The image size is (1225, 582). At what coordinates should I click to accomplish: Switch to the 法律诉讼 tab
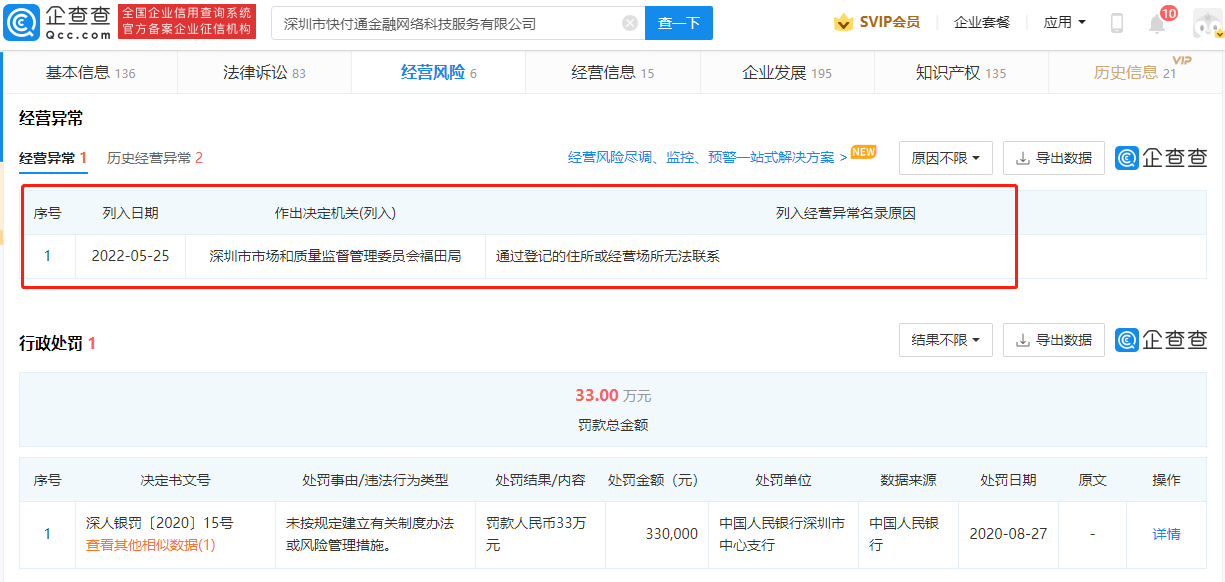(264, 72)
